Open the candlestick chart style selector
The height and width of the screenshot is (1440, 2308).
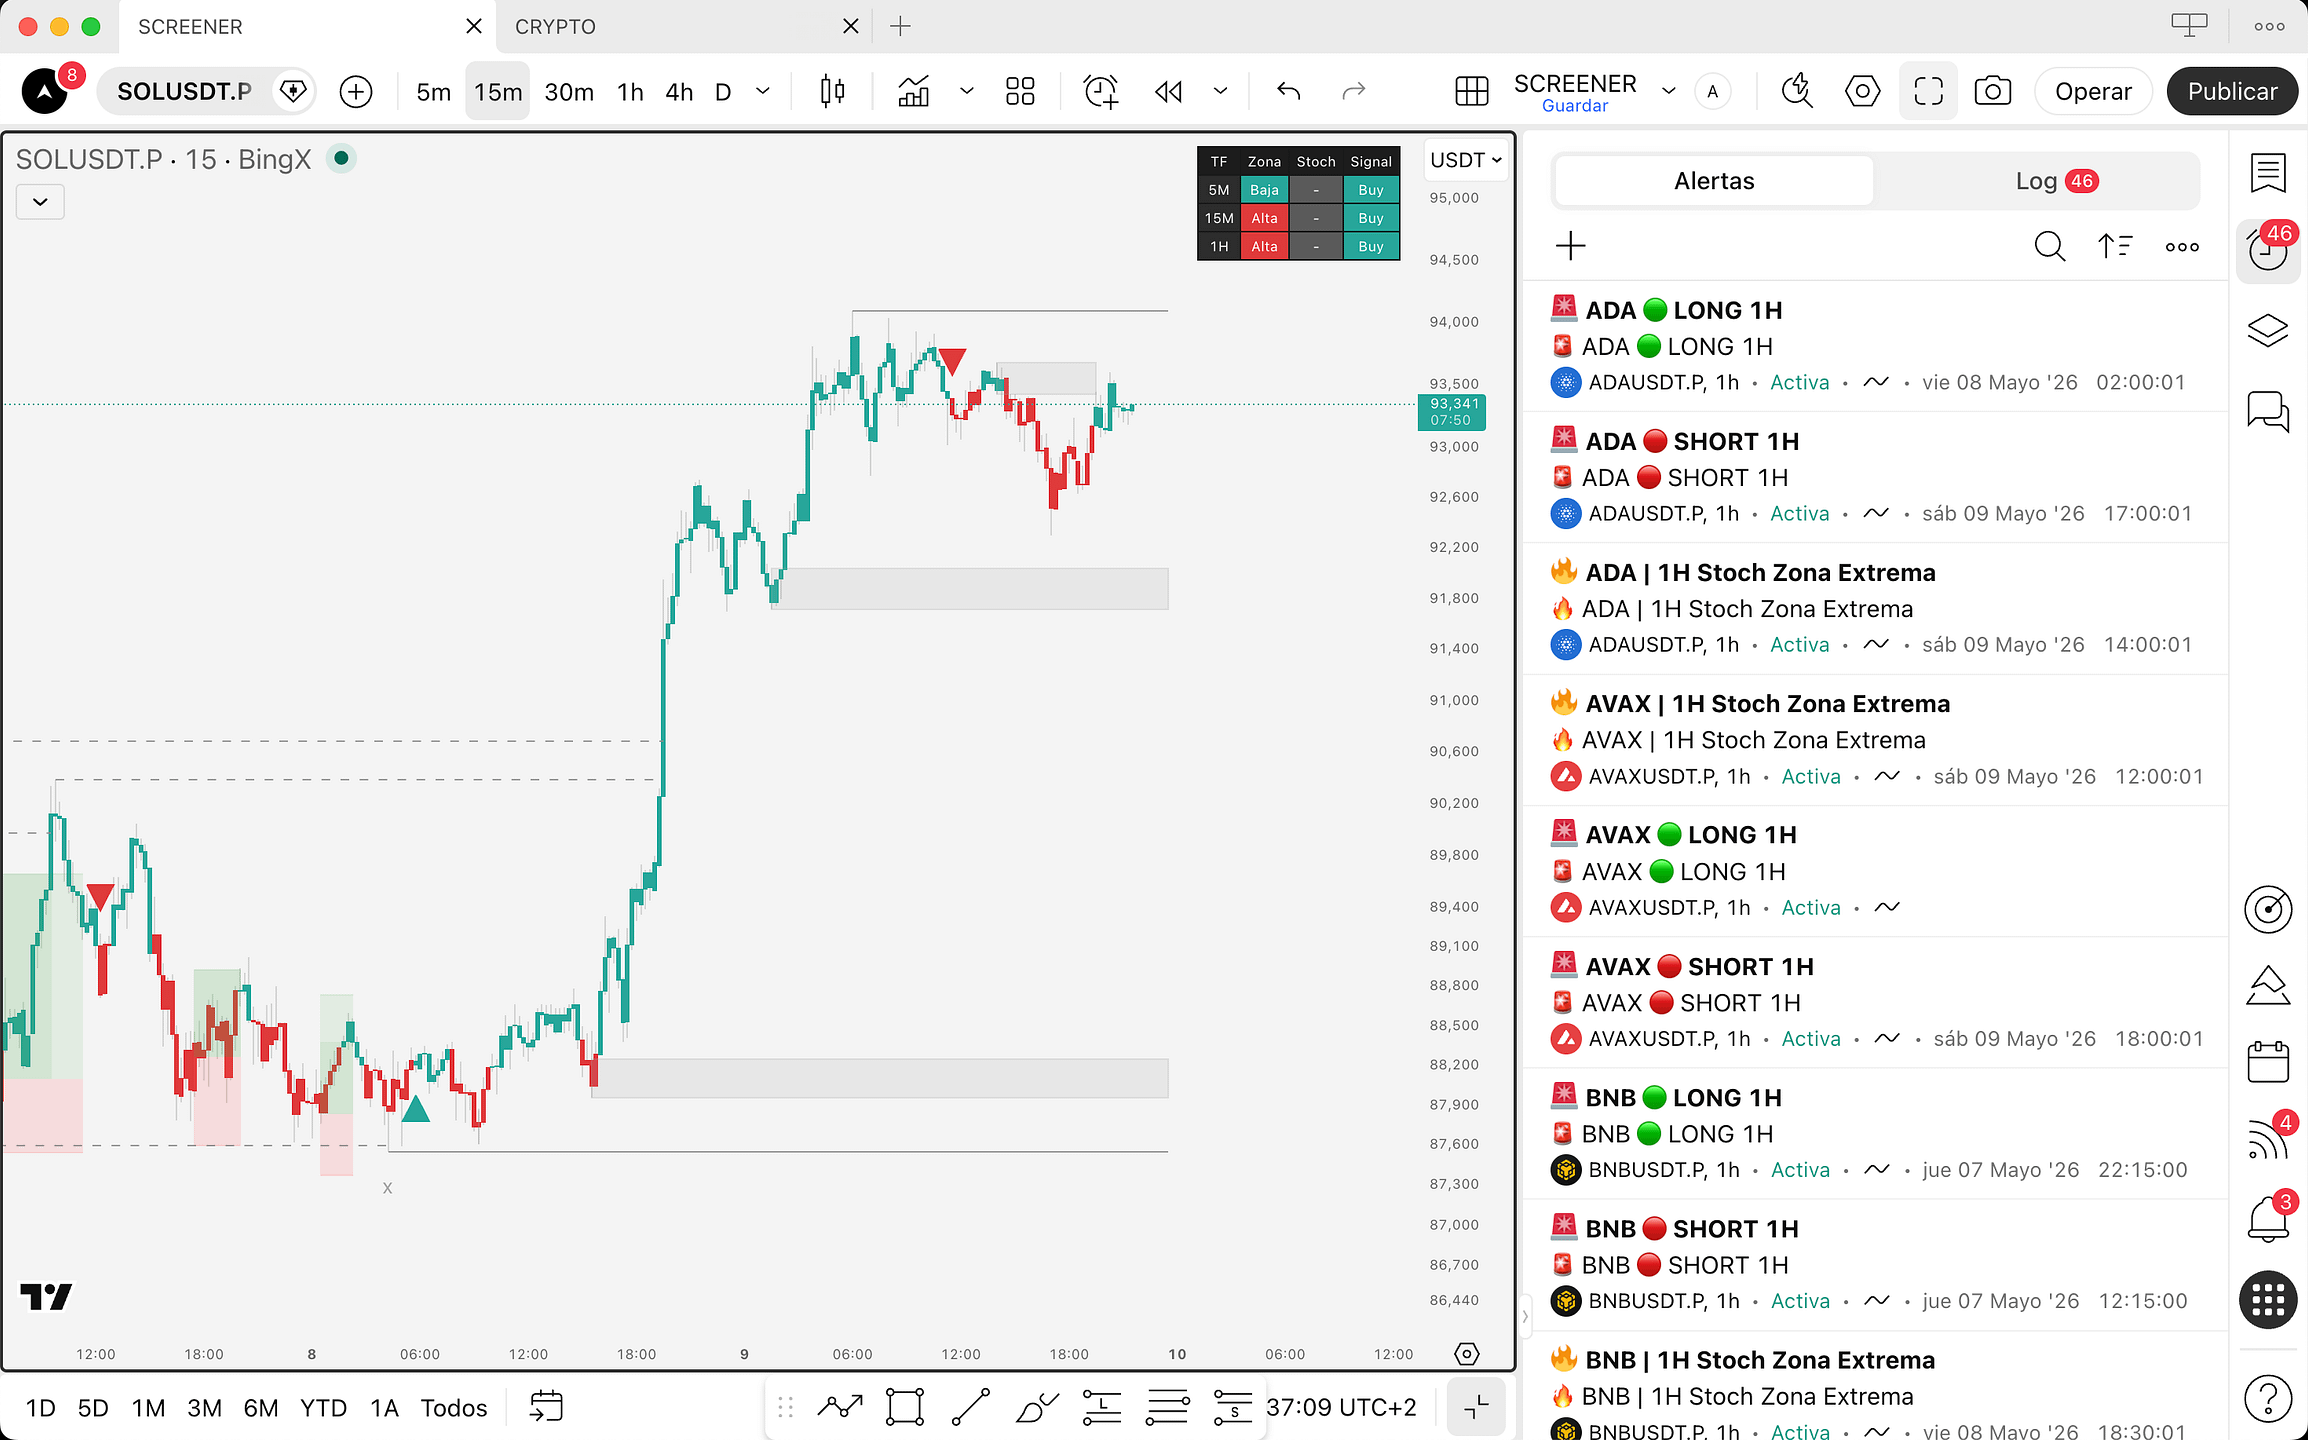coord(832,92)
